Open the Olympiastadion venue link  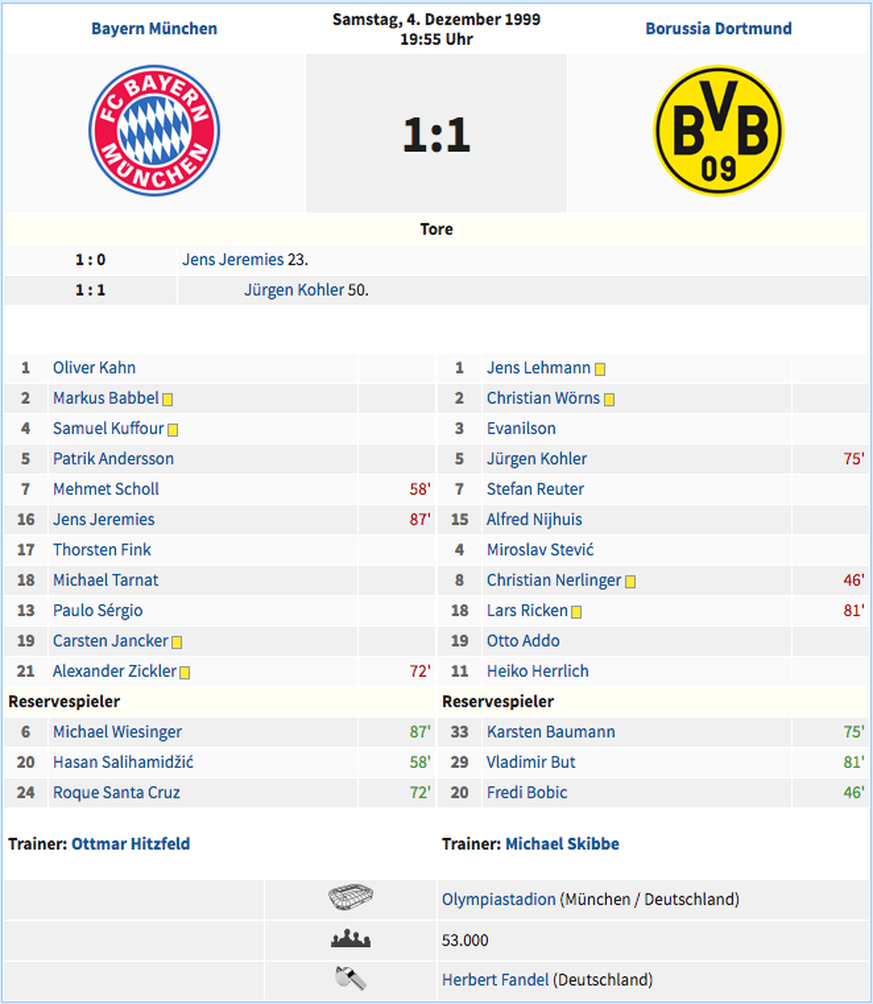click(498, 899)
